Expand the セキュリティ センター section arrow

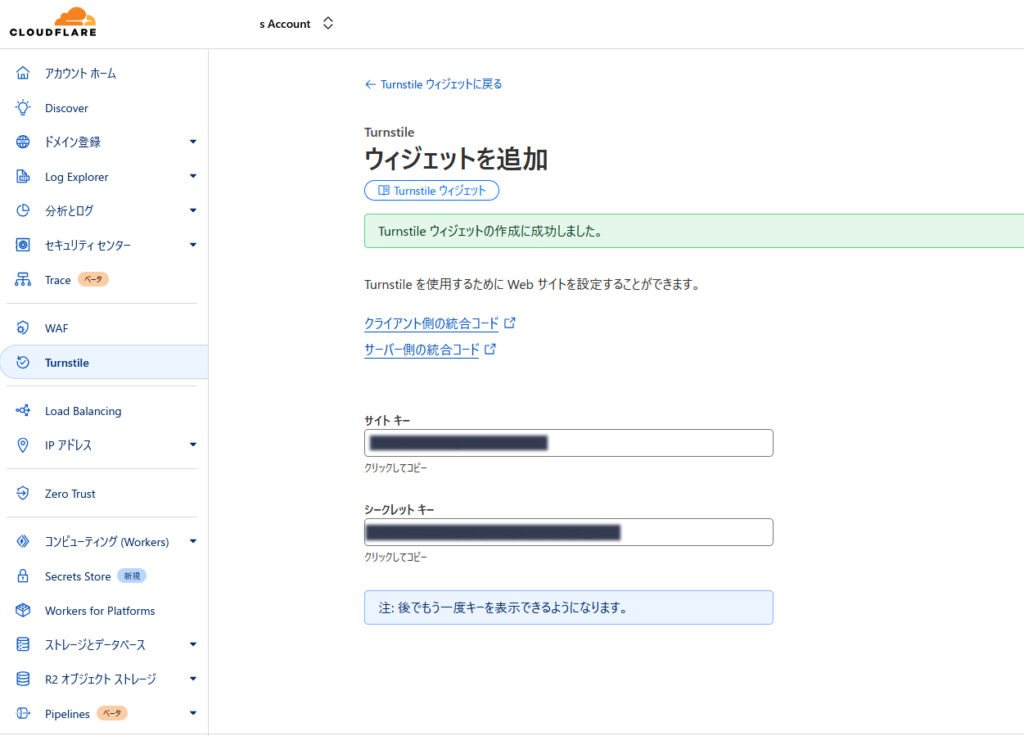(193, 245)
